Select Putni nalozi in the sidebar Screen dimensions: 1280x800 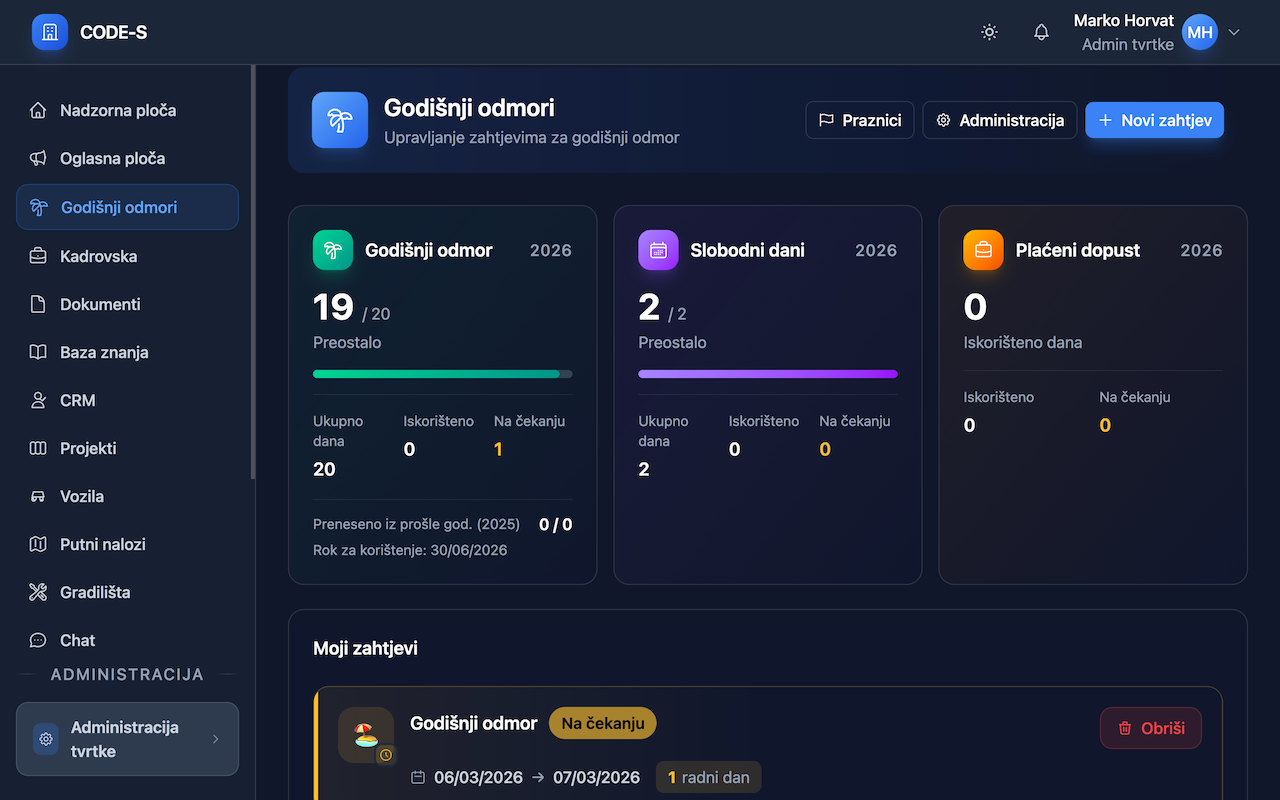click(x=102, y=544)
